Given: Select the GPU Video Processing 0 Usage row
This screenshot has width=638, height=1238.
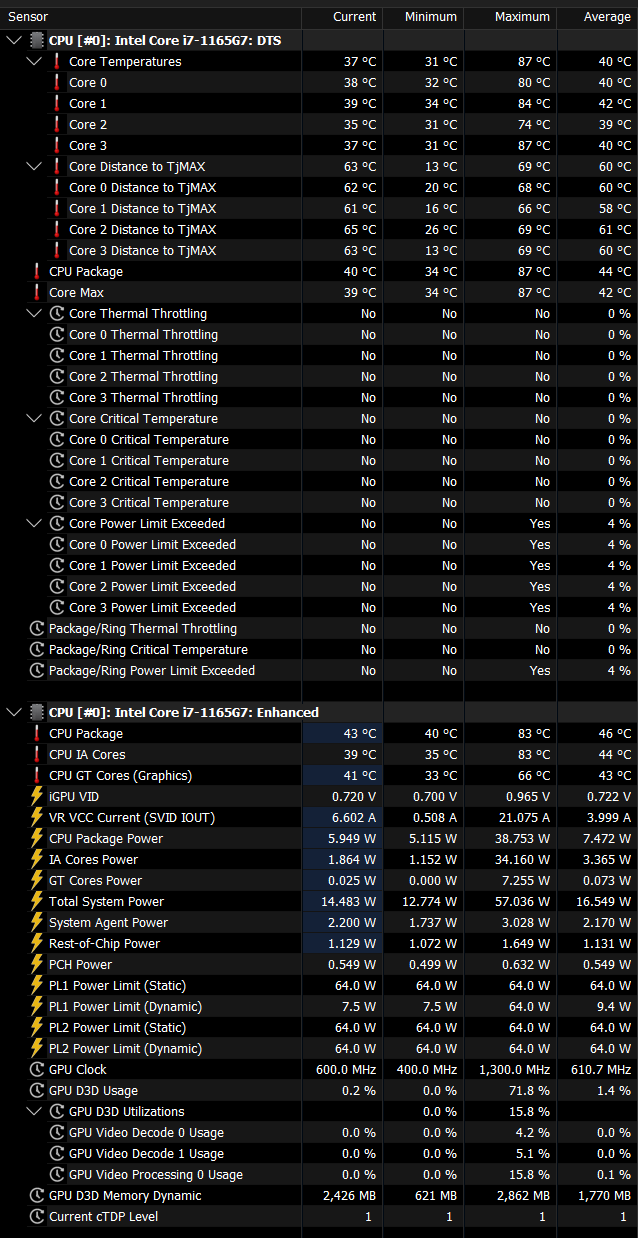Looking at the screenshot, I should click(x=319, y=1174).
